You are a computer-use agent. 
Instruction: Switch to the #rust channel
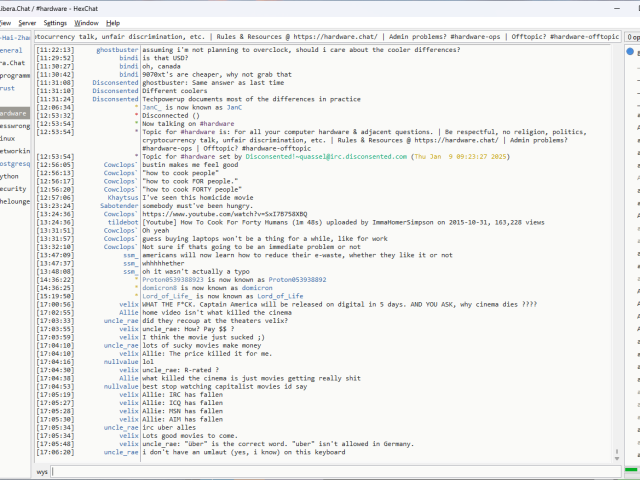(9, 88)
